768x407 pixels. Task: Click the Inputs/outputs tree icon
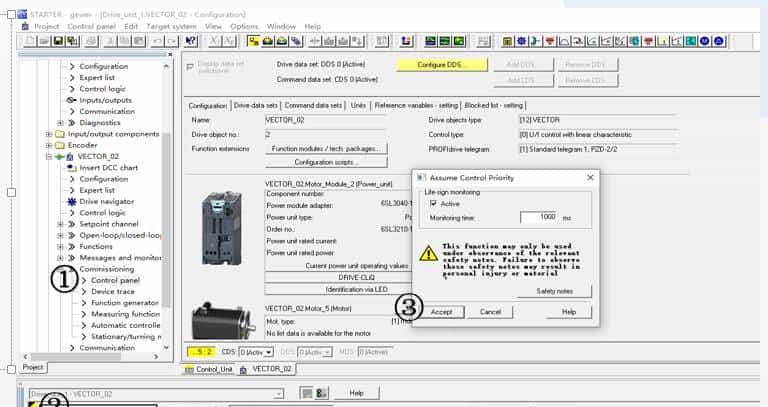(71, 100)
